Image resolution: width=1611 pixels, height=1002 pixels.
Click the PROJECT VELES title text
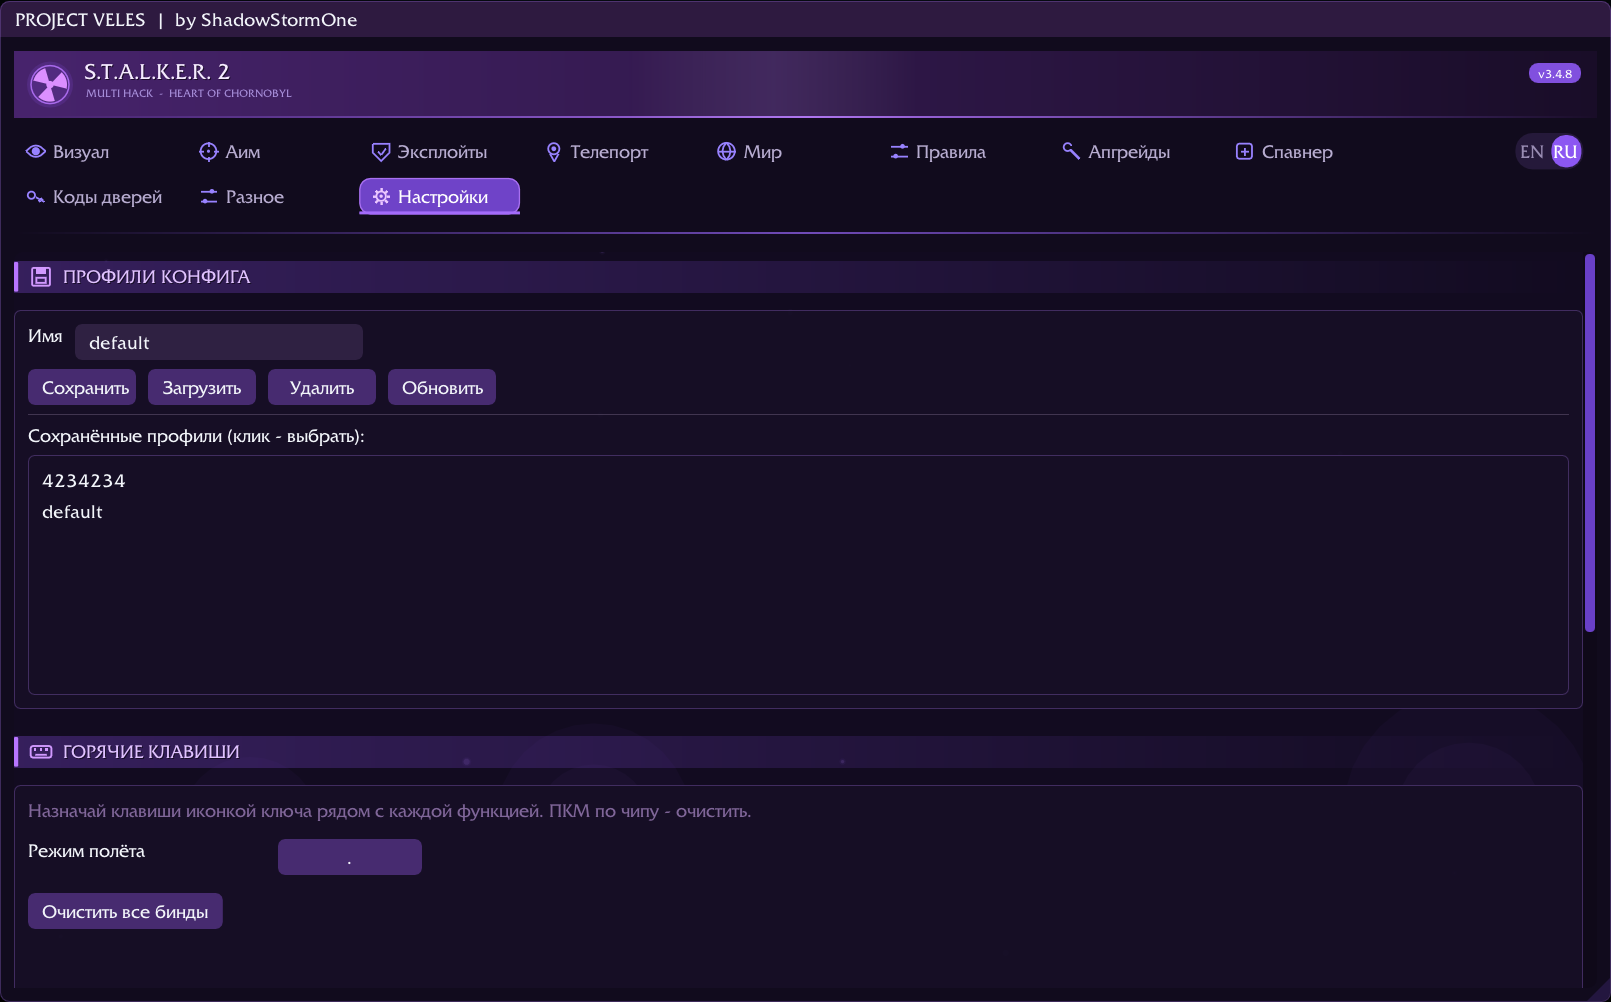pyautogui.click(x=80, y=20)
